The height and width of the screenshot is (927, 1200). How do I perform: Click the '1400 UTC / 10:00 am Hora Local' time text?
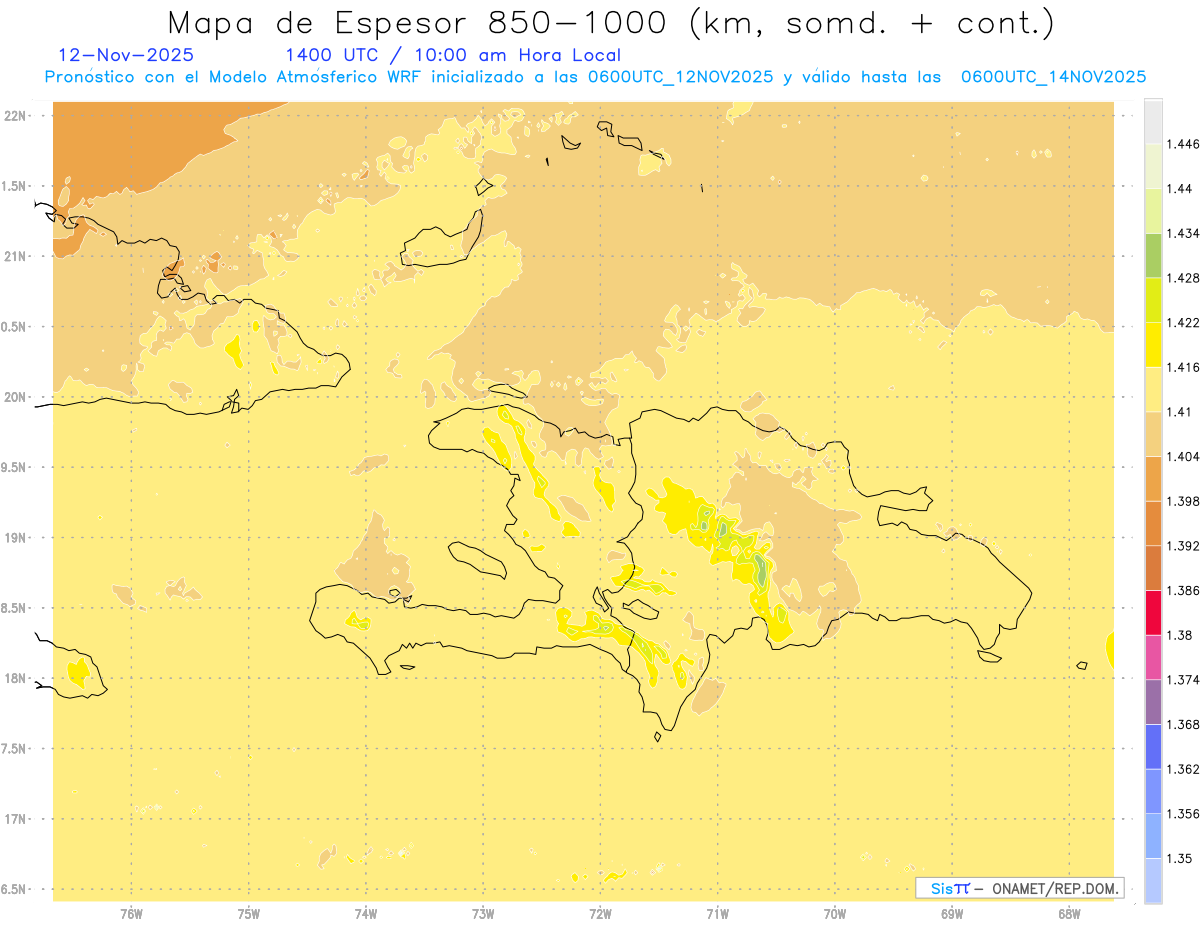[453, 56]
